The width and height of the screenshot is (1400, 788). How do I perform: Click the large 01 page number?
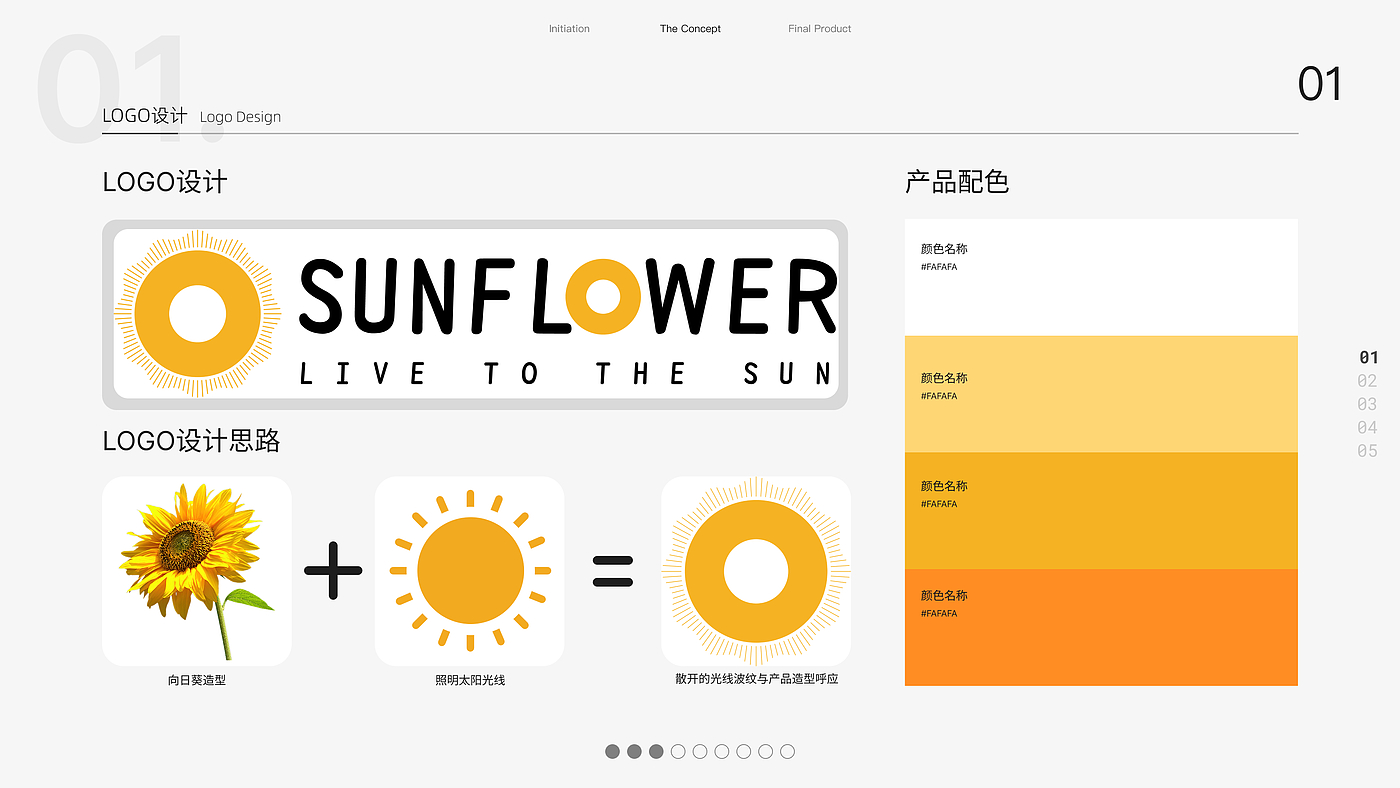(x=1320, y=84)
